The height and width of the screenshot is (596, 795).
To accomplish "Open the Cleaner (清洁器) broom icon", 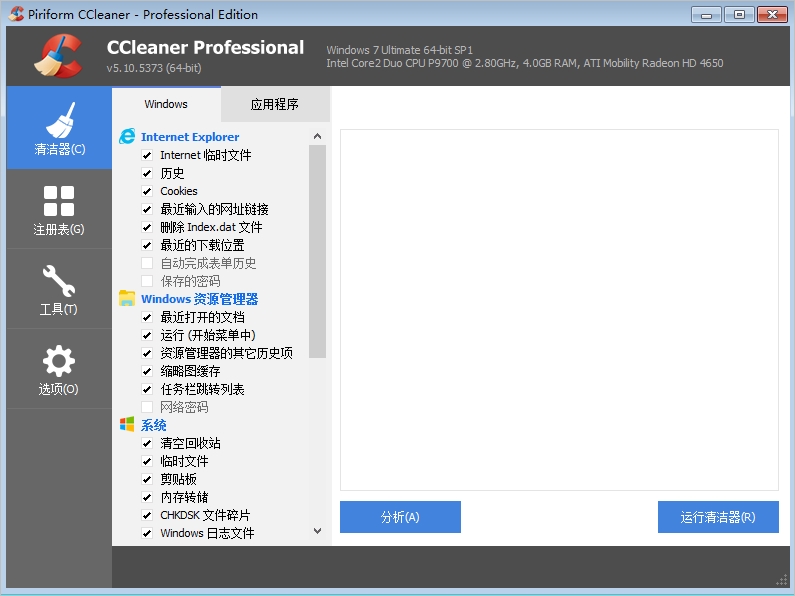I will [60, 120].
